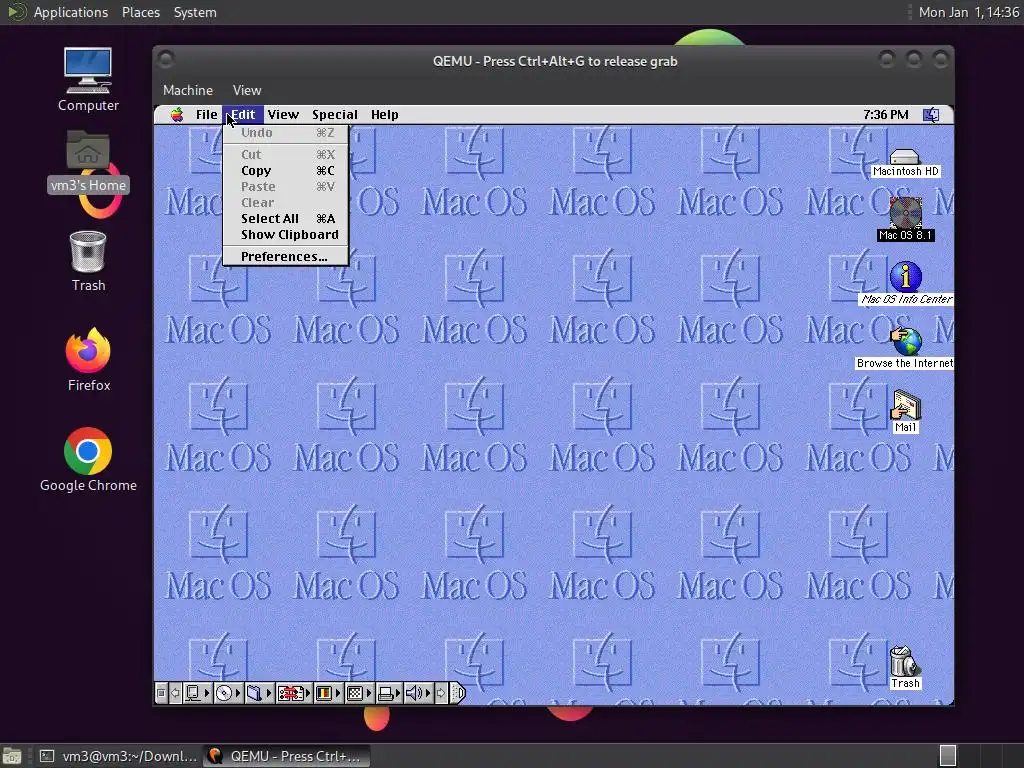Open the CD Strip module

(x=229, y=693)
